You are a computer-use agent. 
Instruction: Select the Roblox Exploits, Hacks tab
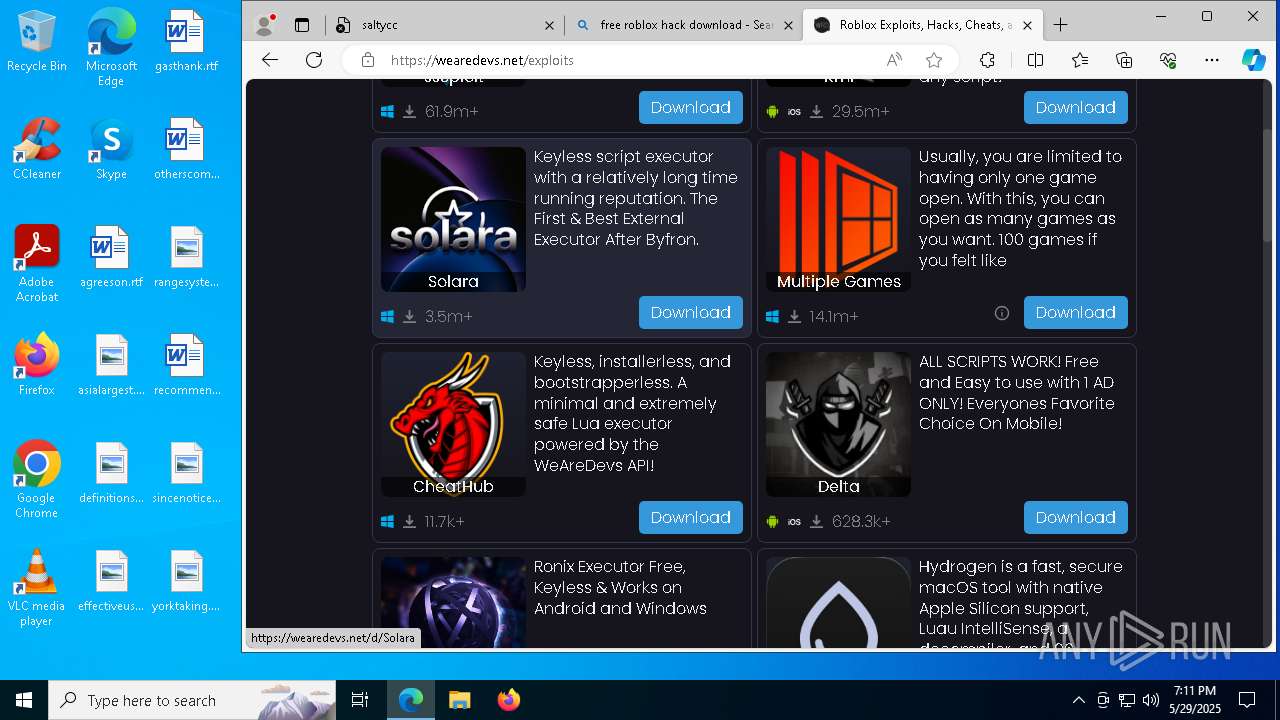click(x=923, y=25)
